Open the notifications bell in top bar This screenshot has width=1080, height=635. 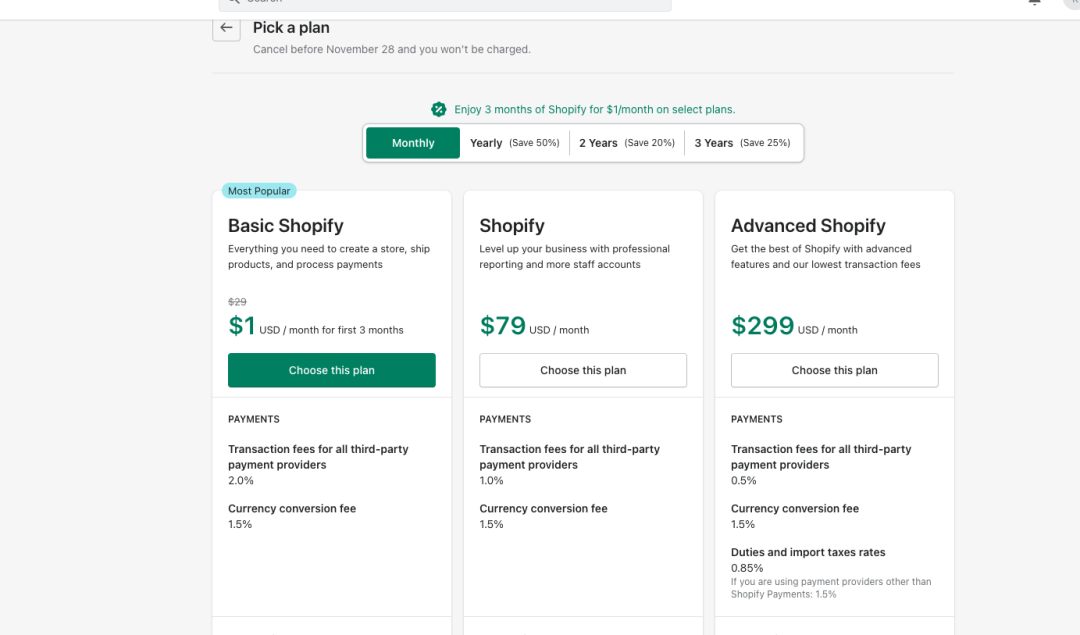1034,3
